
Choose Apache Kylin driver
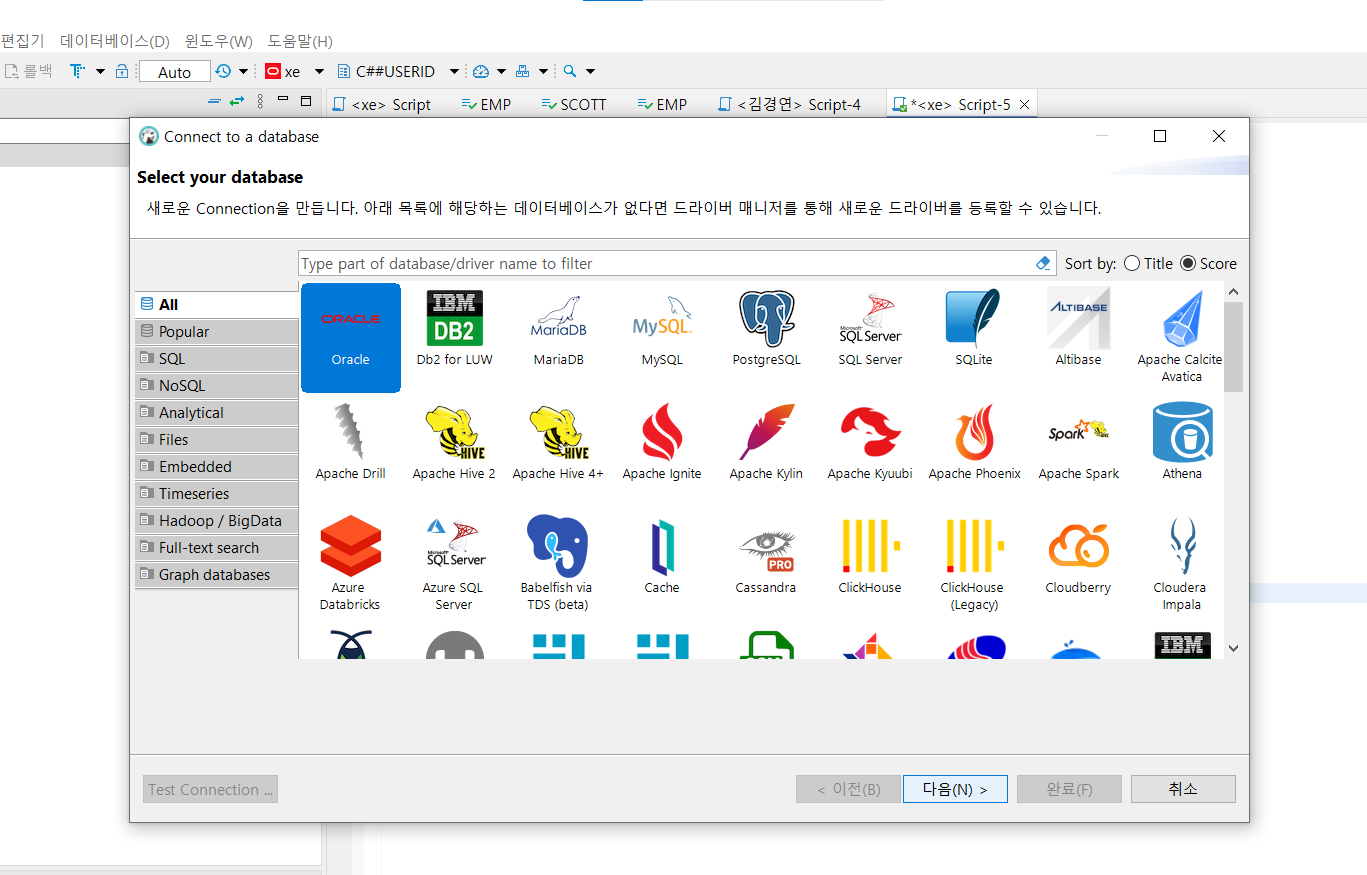(x=766, y=443)
